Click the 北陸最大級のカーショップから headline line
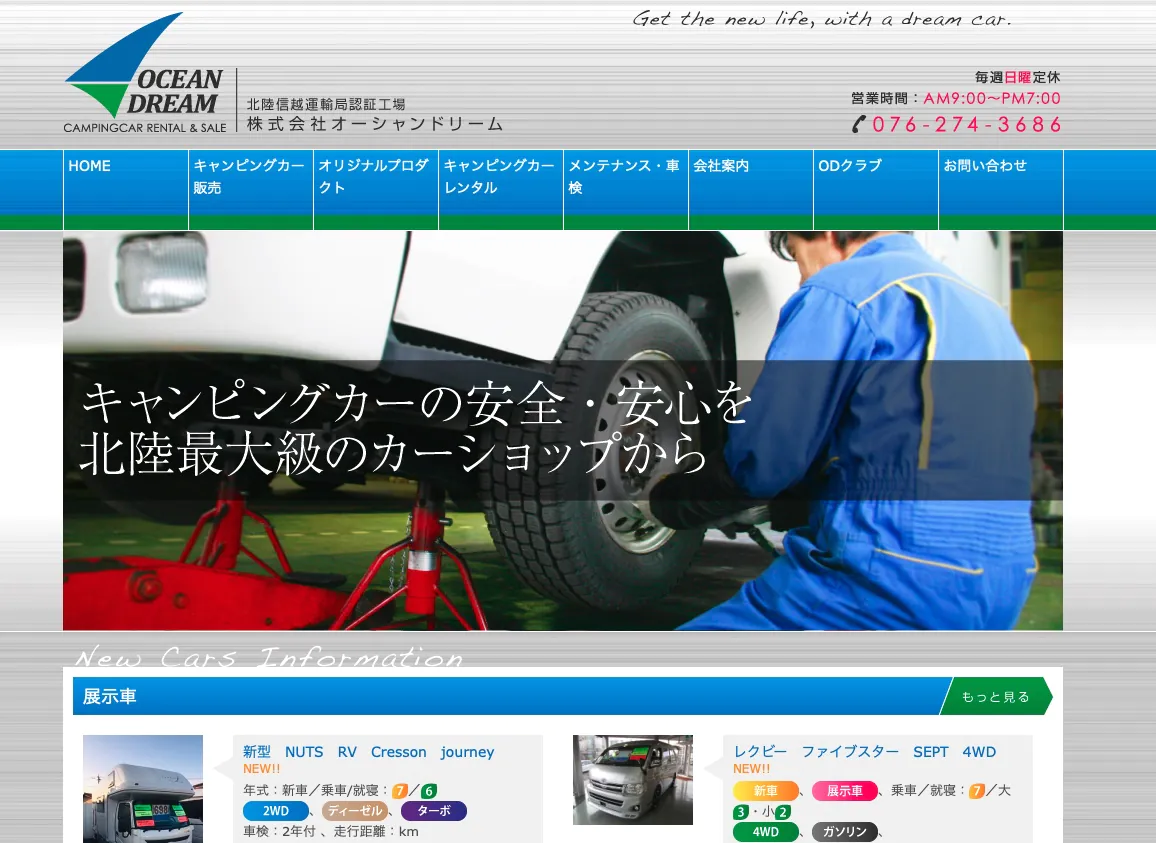 pos(394,452)
